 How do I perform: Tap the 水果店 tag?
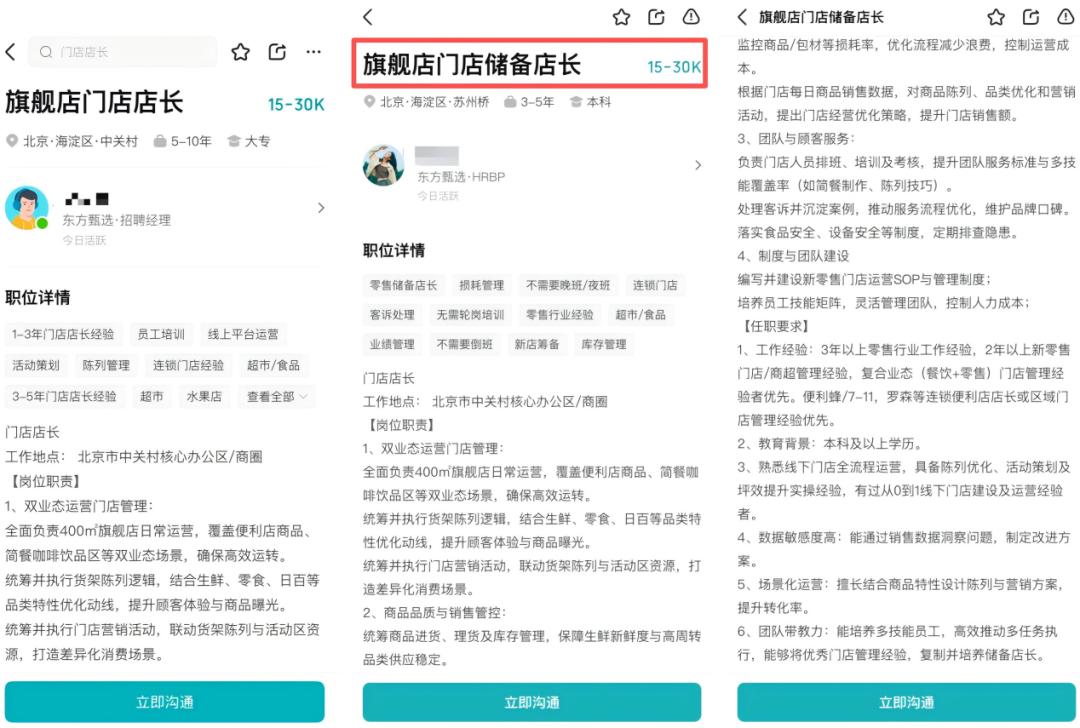pos(205,396)
